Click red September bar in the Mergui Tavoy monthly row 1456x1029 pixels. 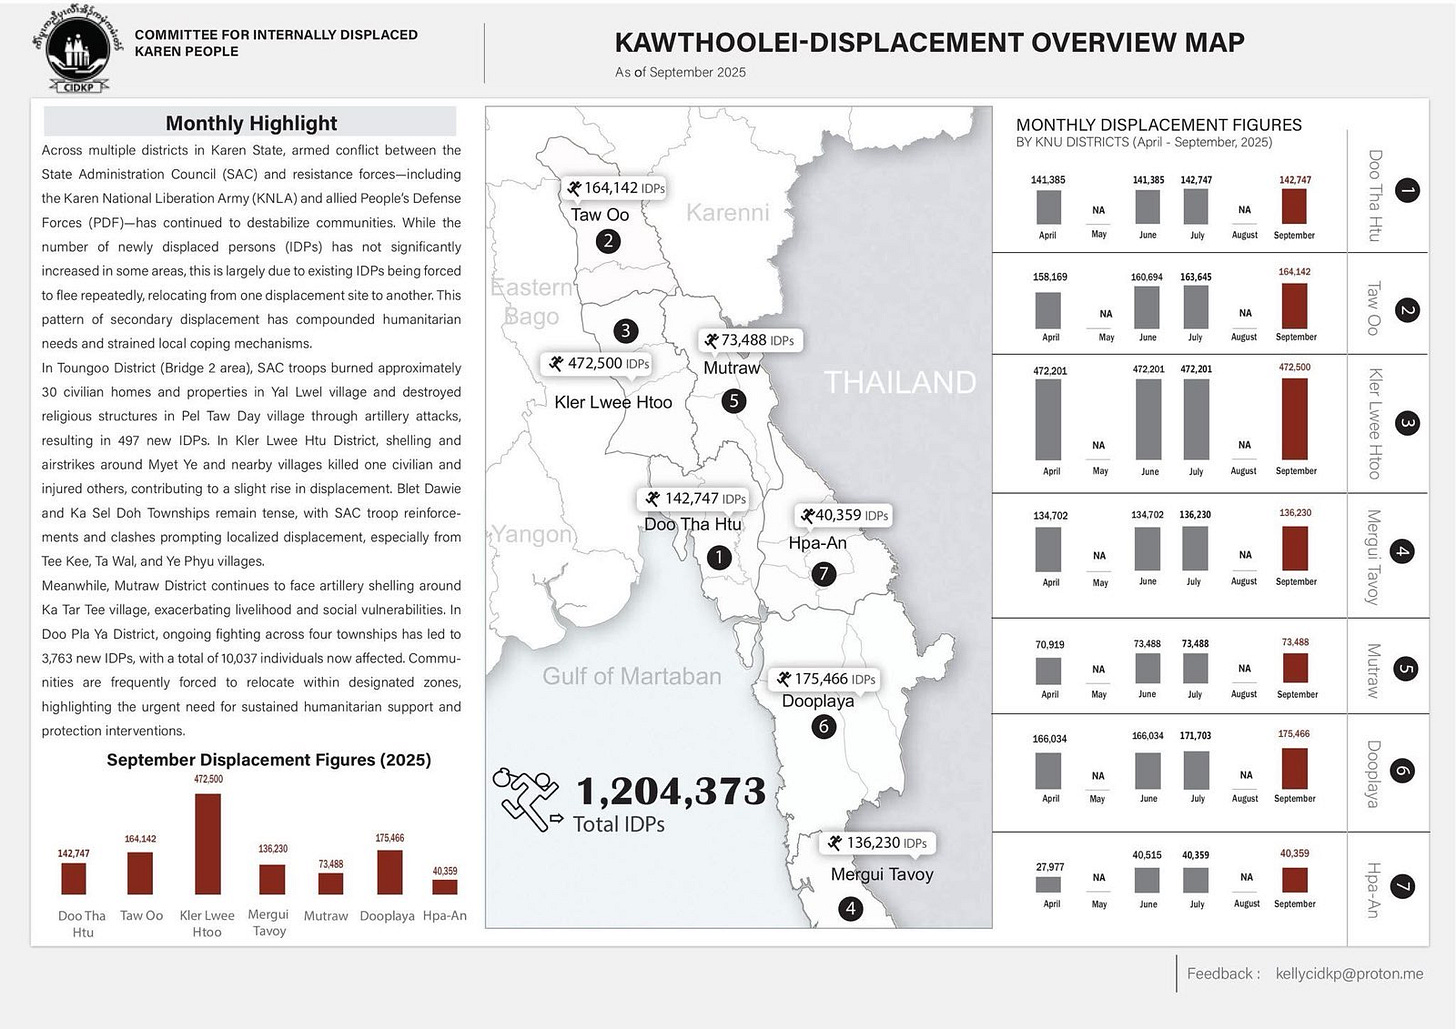(x=1294, y=549)
